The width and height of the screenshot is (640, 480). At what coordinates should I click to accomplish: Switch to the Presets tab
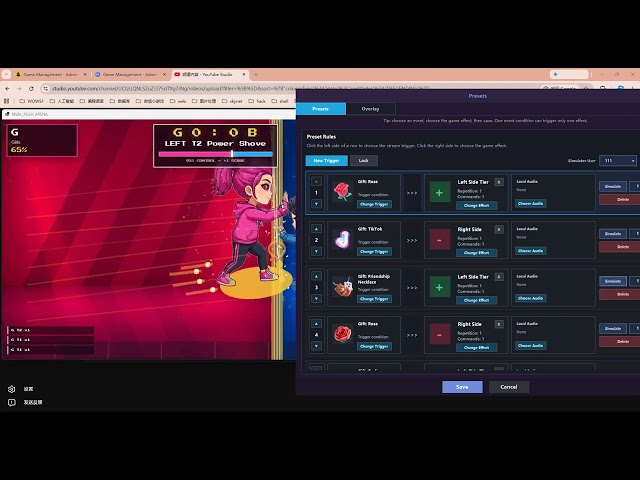point(321,109)
